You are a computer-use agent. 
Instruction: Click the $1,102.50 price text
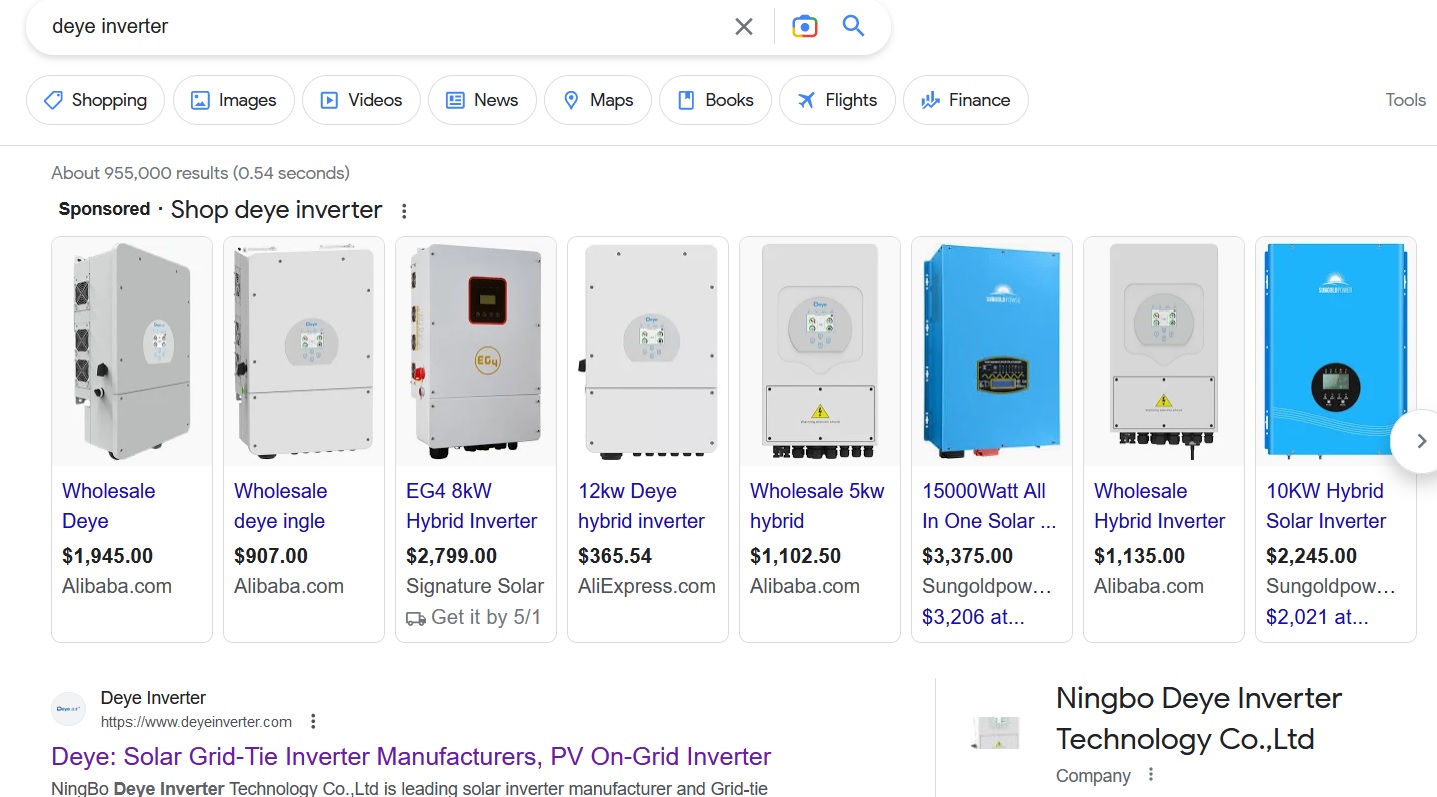[x=795, y=556]
